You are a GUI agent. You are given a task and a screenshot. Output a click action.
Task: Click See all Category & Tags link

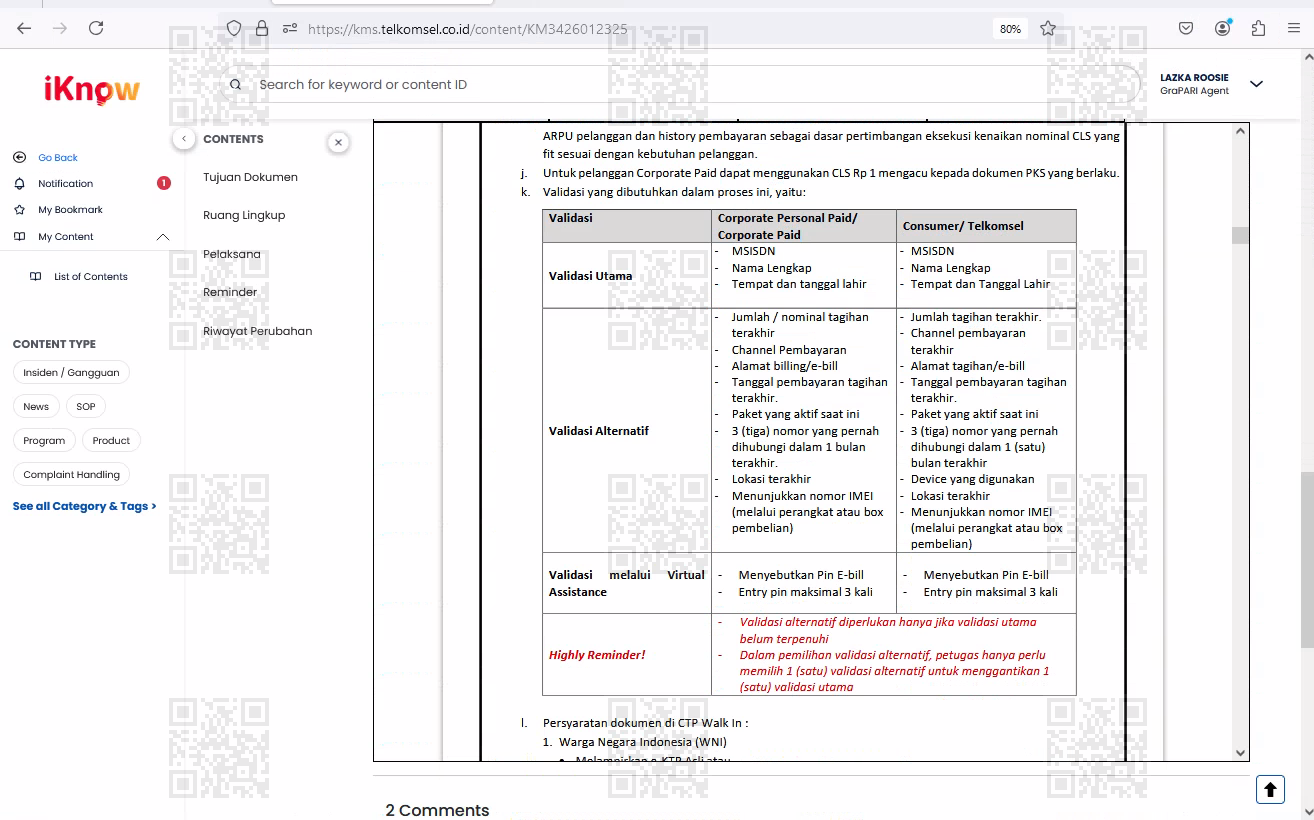(85, 506)
